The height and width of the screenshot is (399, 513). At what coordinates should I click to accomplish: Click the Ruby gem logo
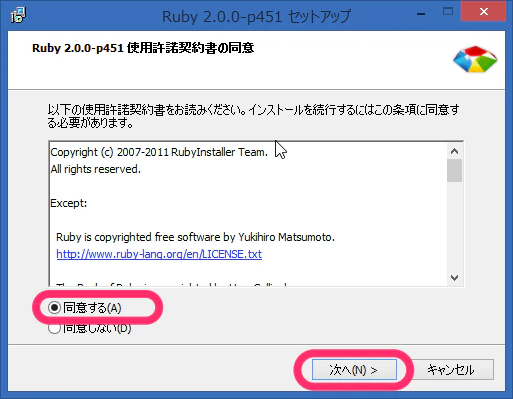pyautogui.click(x=475, y=60)
